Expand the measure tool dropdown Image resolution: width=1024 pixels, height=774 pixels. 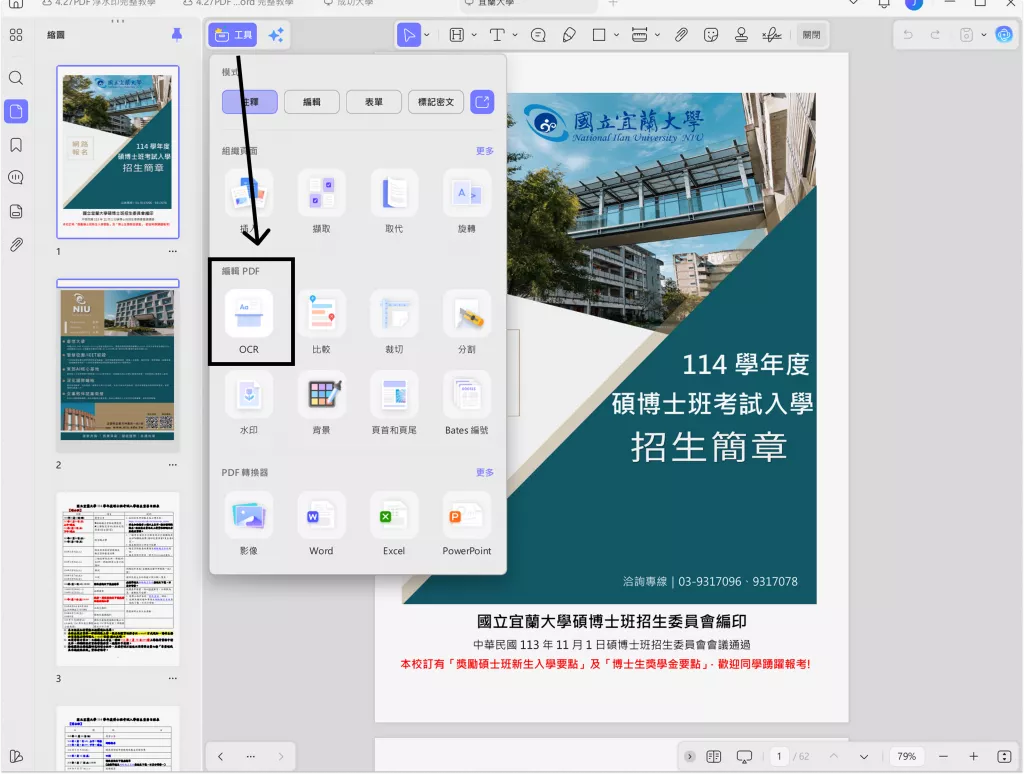tap(657, 35)
